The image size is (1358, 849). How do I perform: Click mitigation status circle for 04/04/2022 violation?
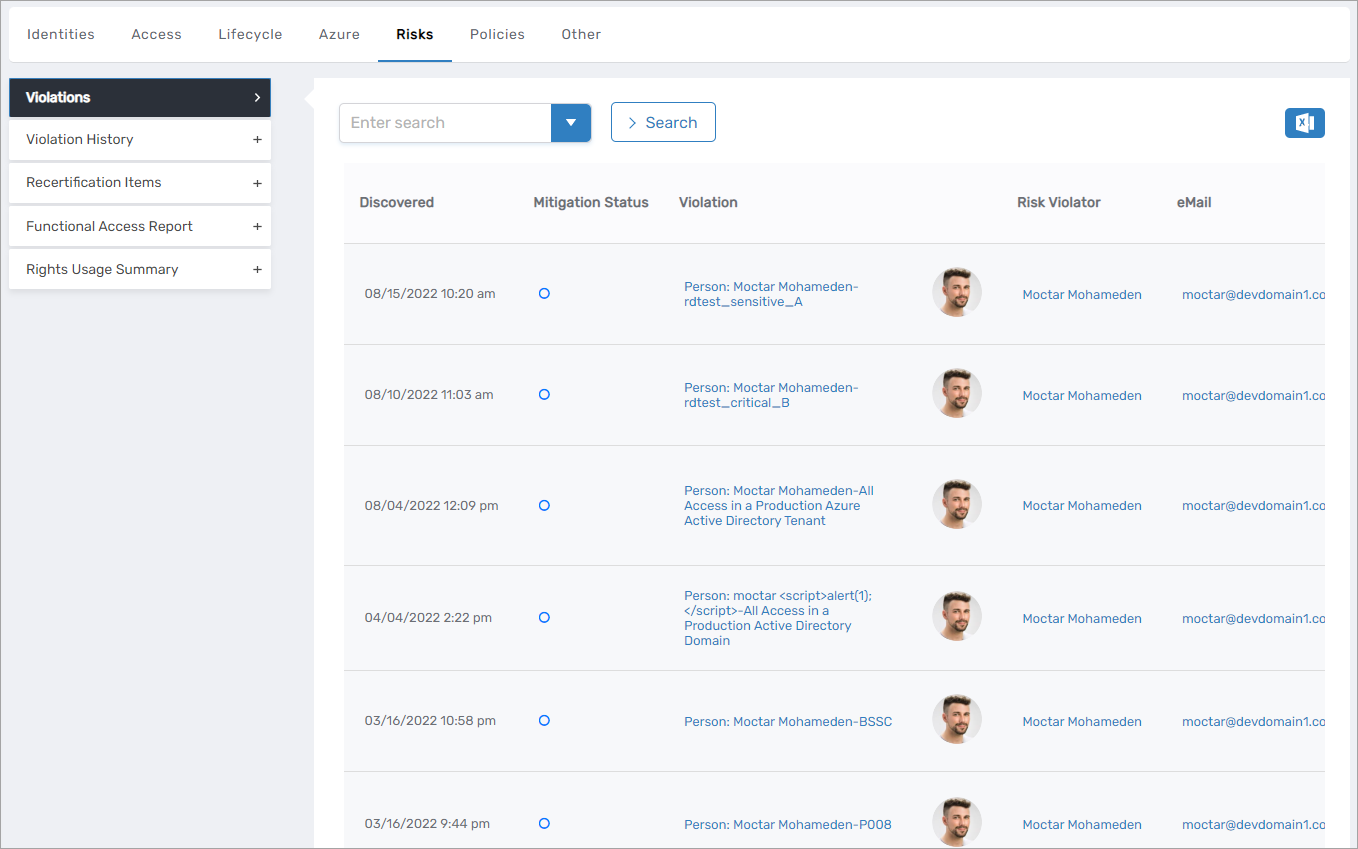[x=544, y=618]
